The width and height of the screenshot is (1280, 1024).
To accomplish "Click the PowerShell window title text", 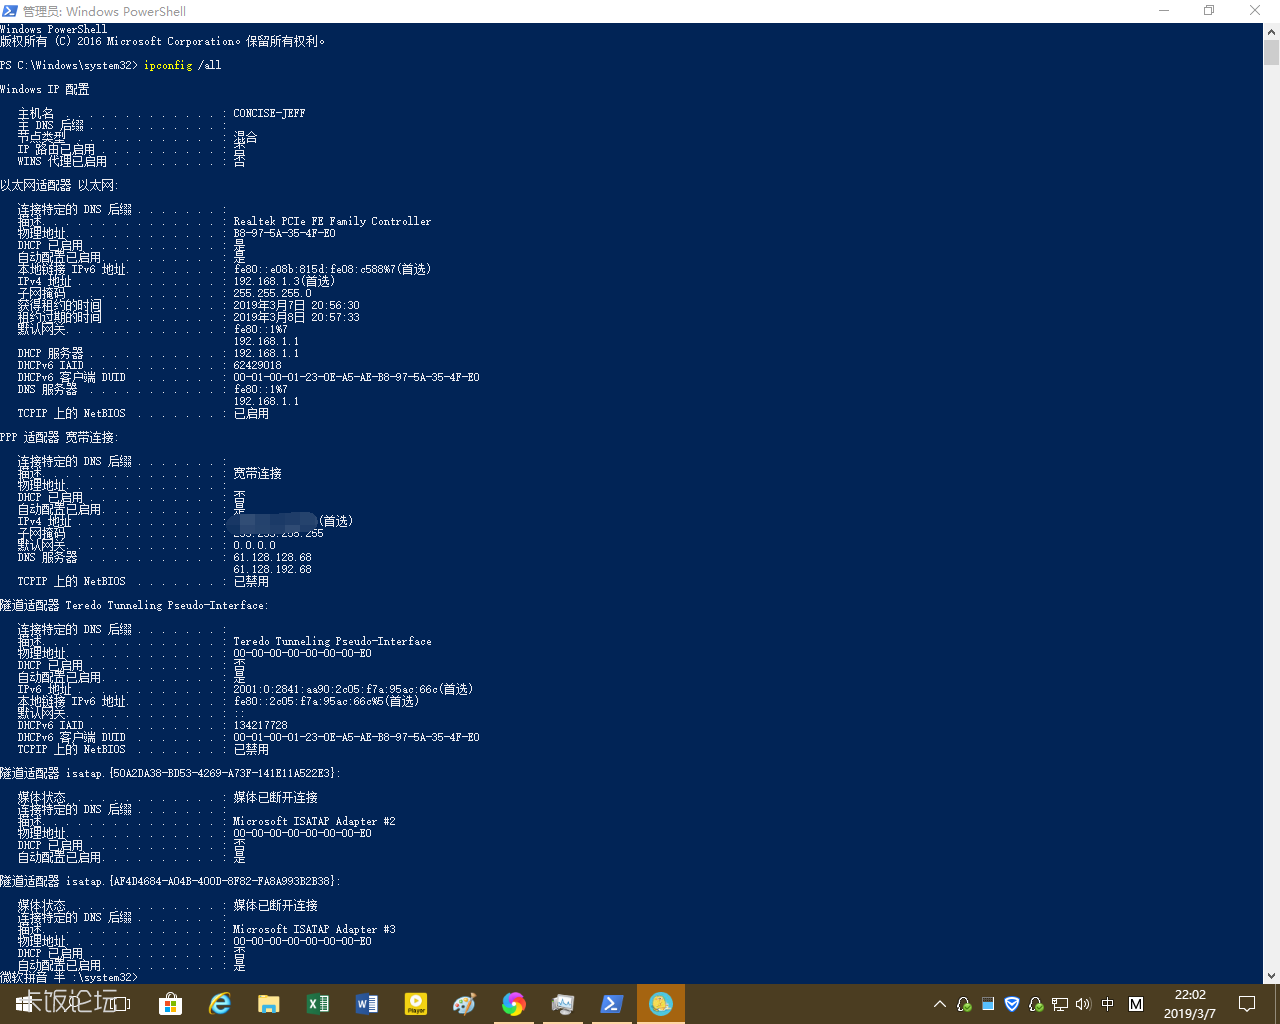I will pos(104,11).
